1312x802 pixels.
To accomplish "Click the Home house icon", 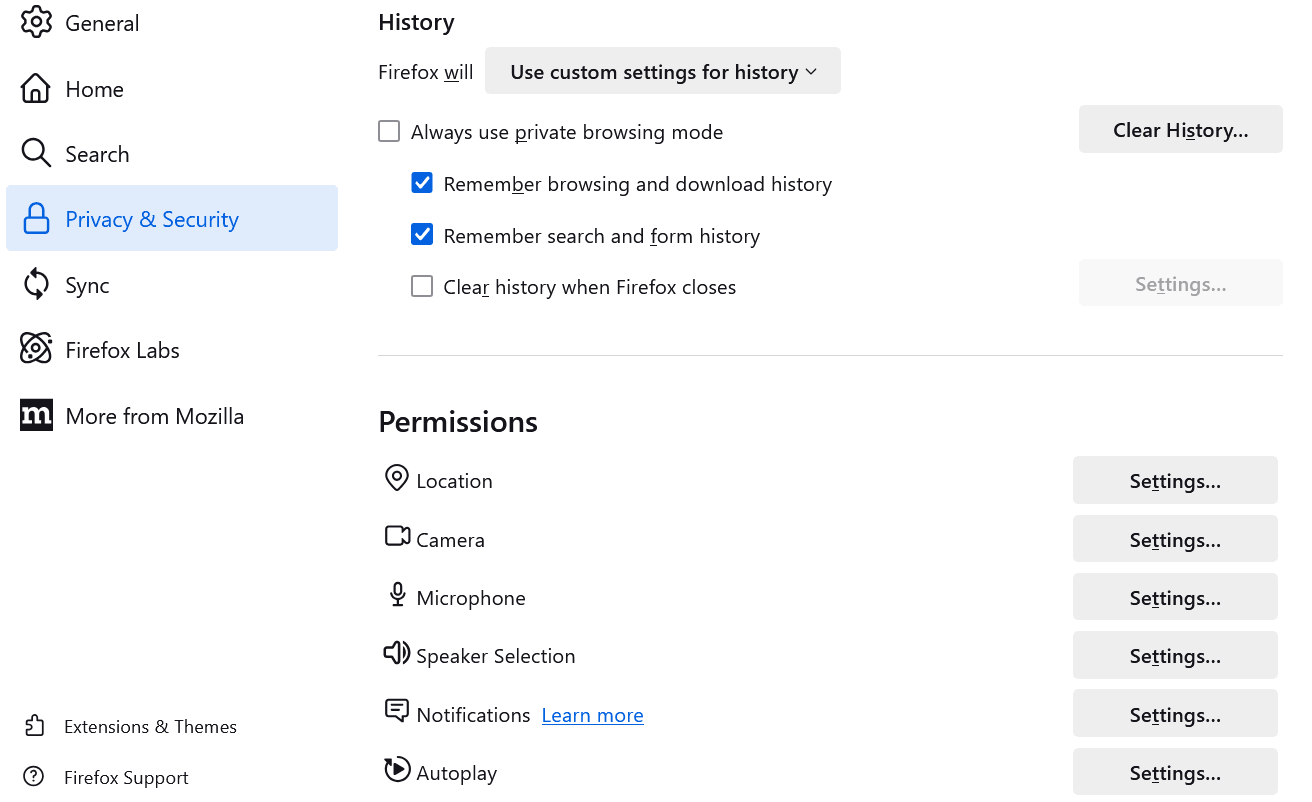I will point(36,88).
